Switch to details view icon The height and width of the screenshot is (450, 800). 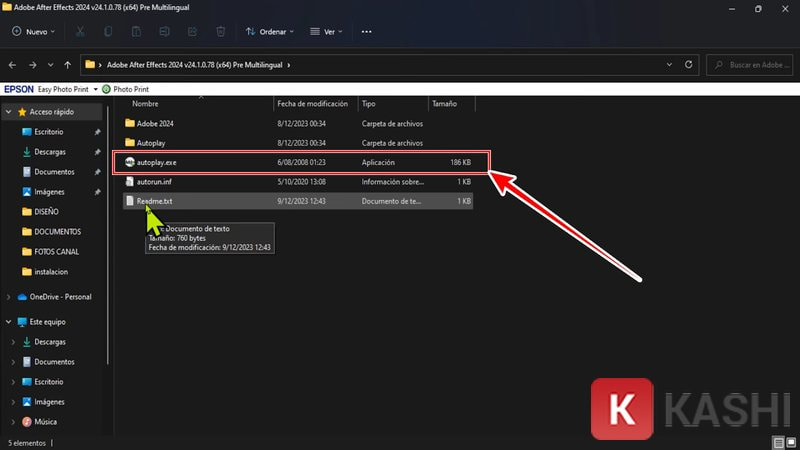779,442
